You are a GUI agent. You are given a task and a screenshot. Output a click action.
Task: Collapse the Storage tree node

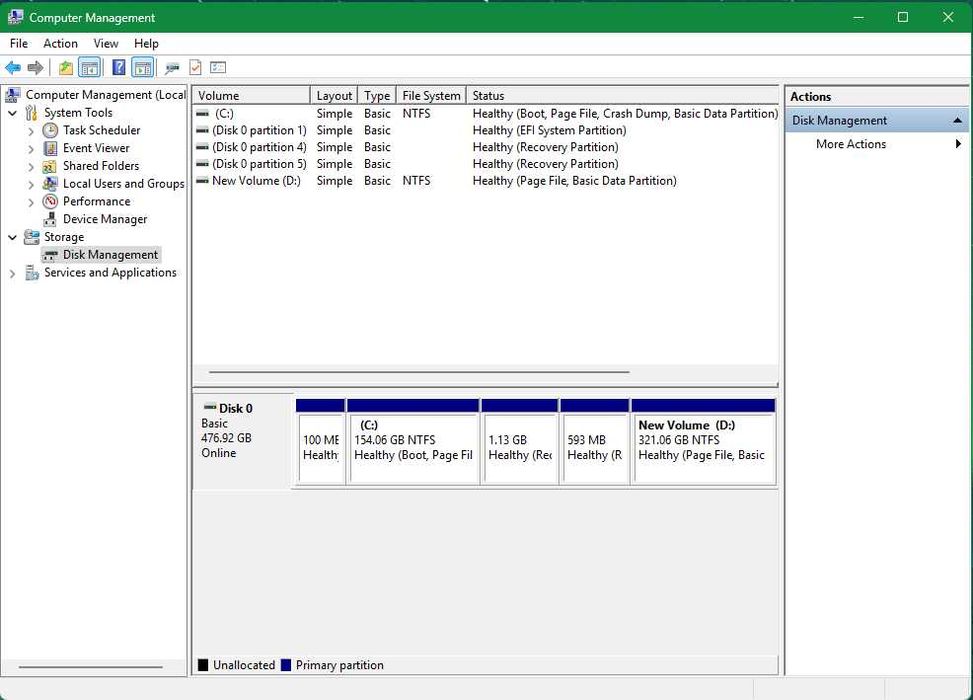click(x=12, y=237)
